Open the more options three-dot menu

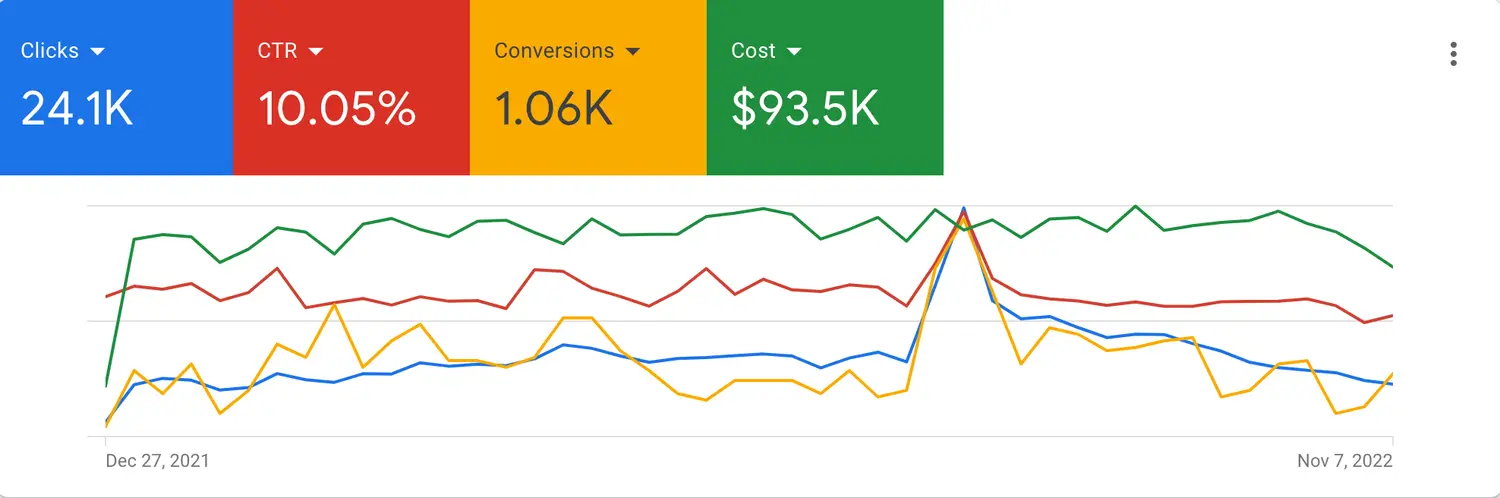coord(1453,54)
